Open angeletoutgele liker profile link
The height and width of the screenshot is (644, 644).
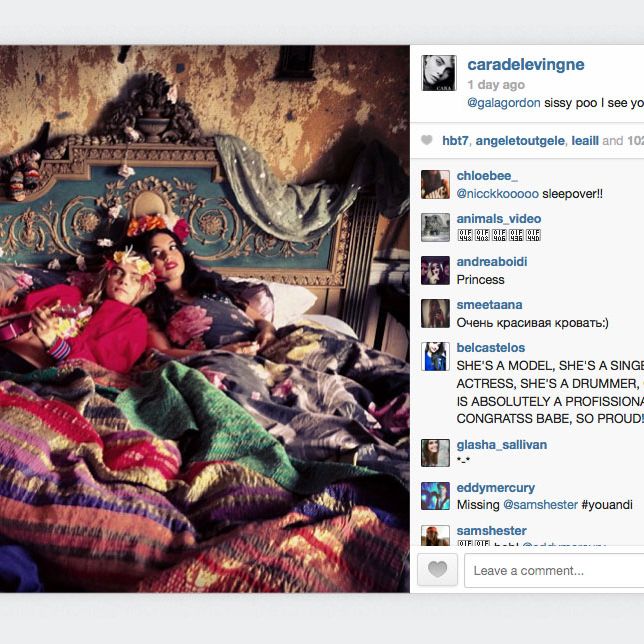pyautogui.click(x=520, y=141)
